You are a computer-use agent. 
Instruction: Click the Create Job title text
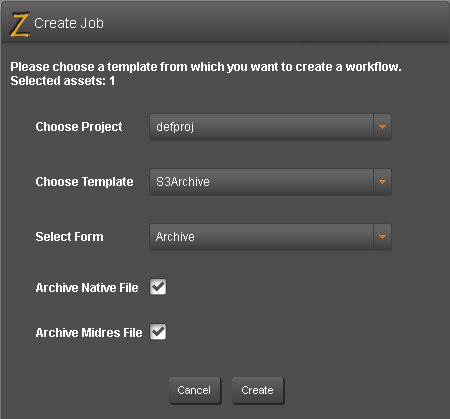[x=69, y=23]
